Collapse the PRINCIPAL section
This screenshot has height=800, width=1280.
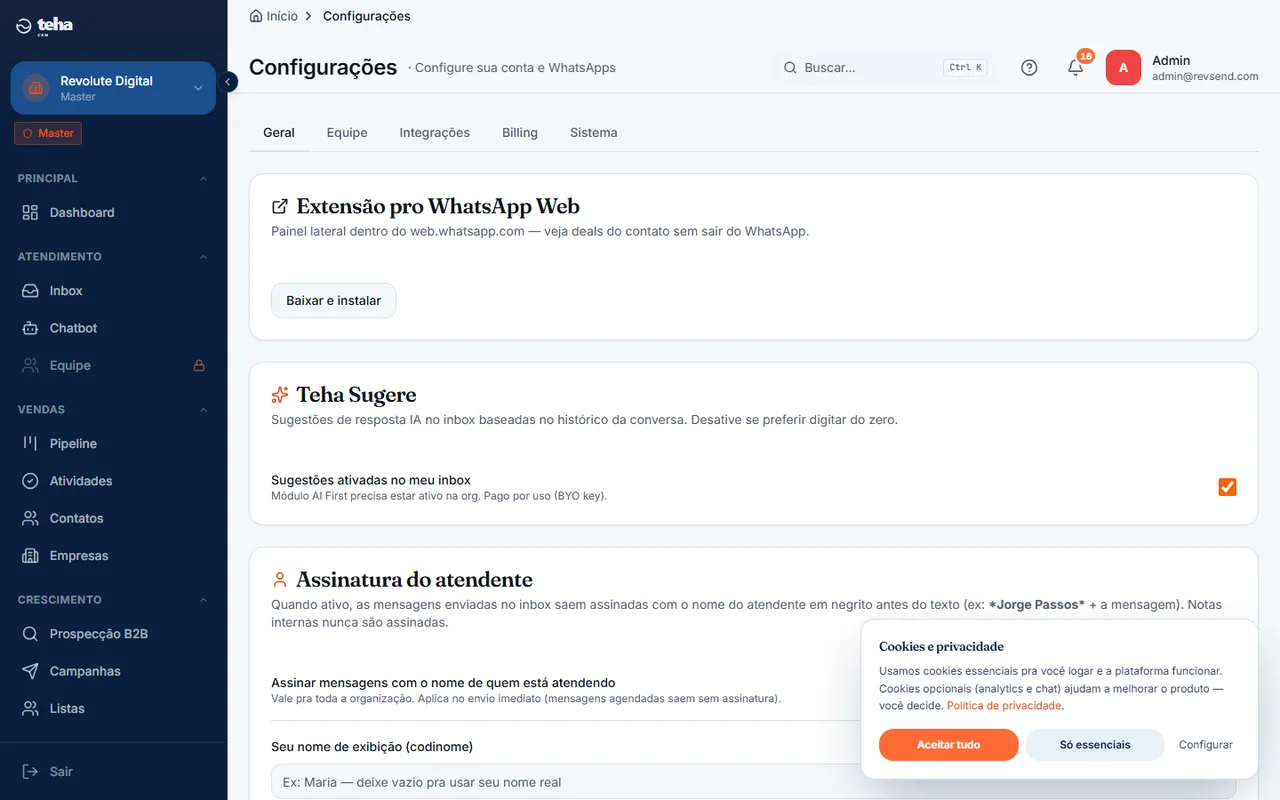[203, 179]
